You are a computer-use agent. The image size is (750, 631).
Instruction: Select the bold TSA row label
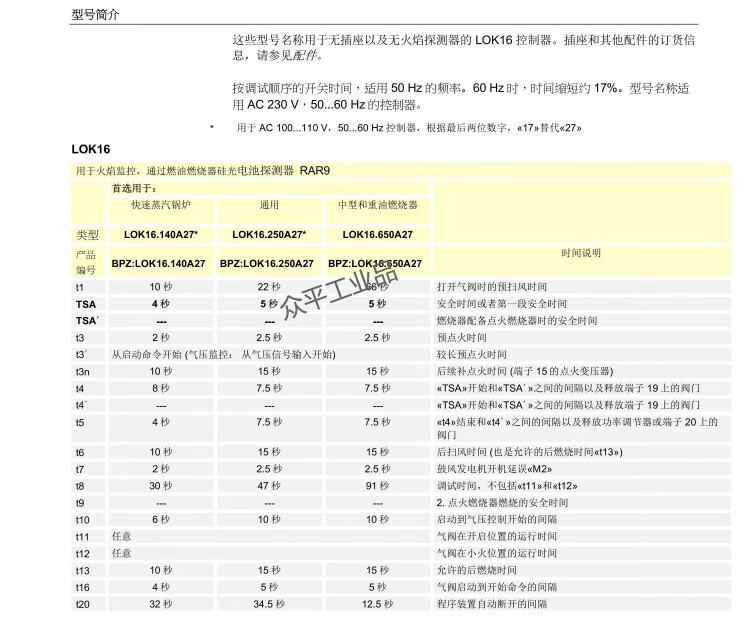tap(86, 303)
